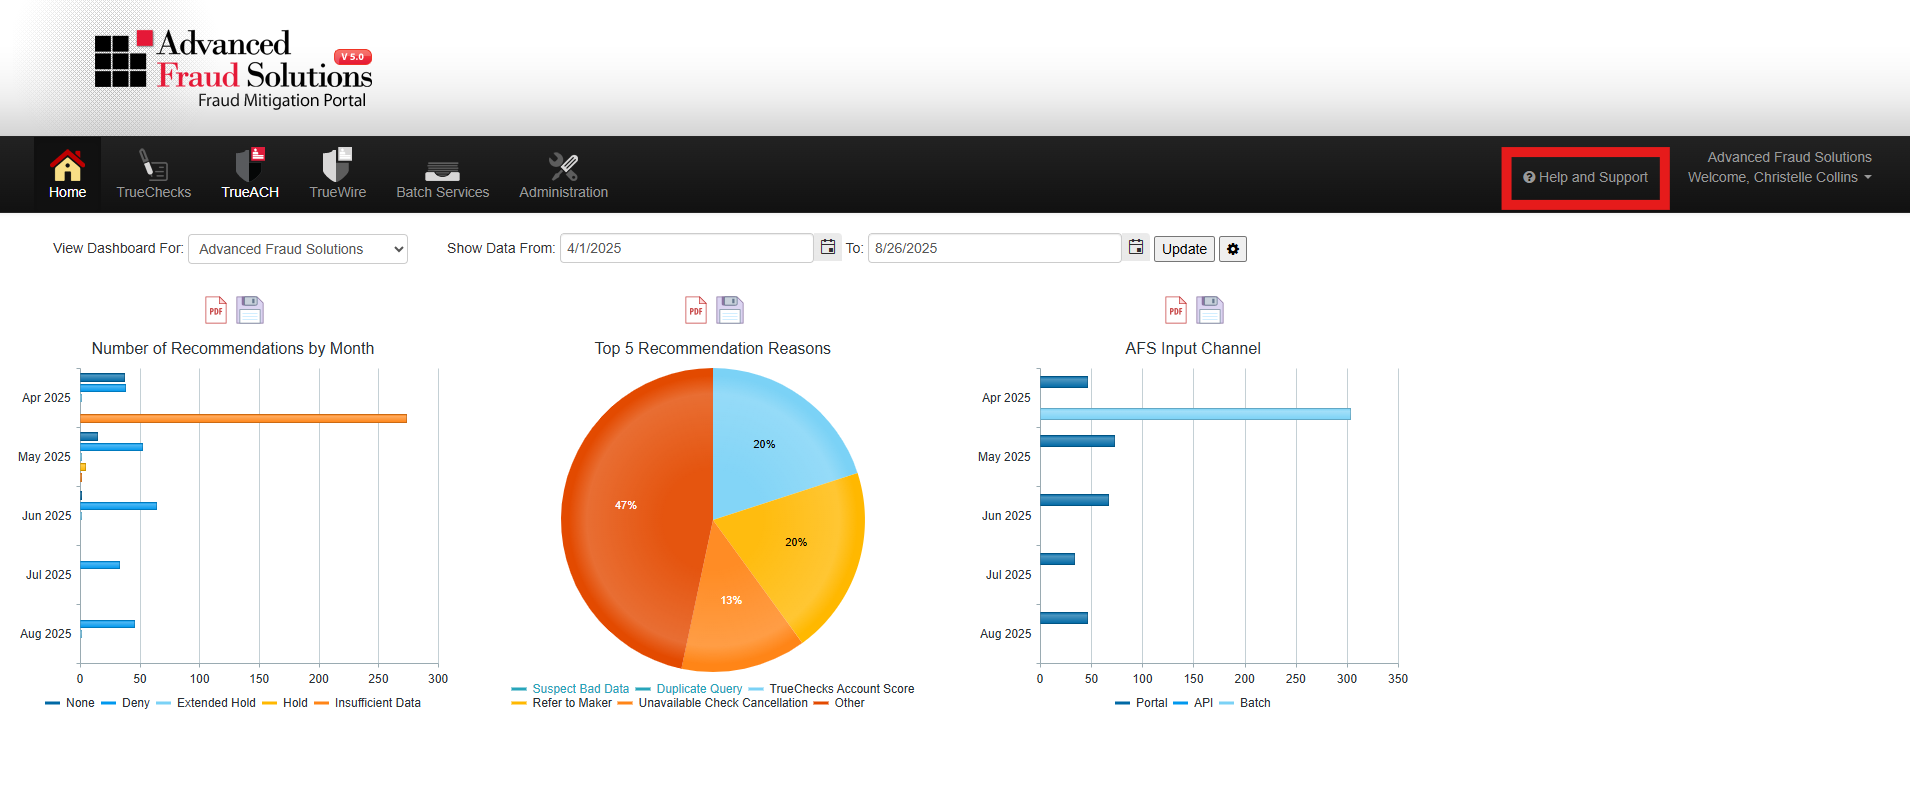The width and height of the screenshot is (1910, 798).
Task: Go to the Home dashboard
Action: click(x=67, y=174)
